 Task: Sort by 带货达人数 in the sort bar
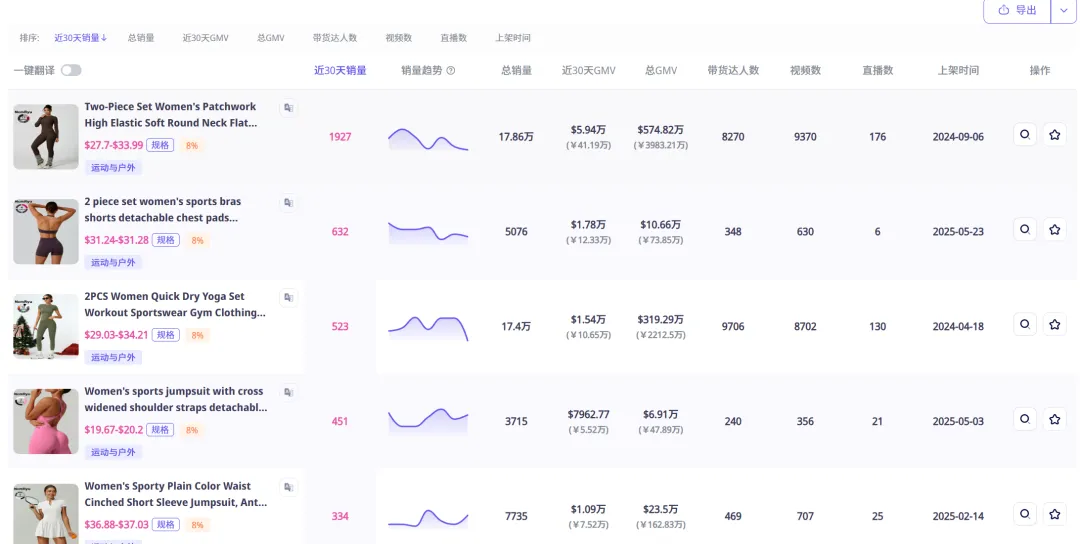point(335,38)
